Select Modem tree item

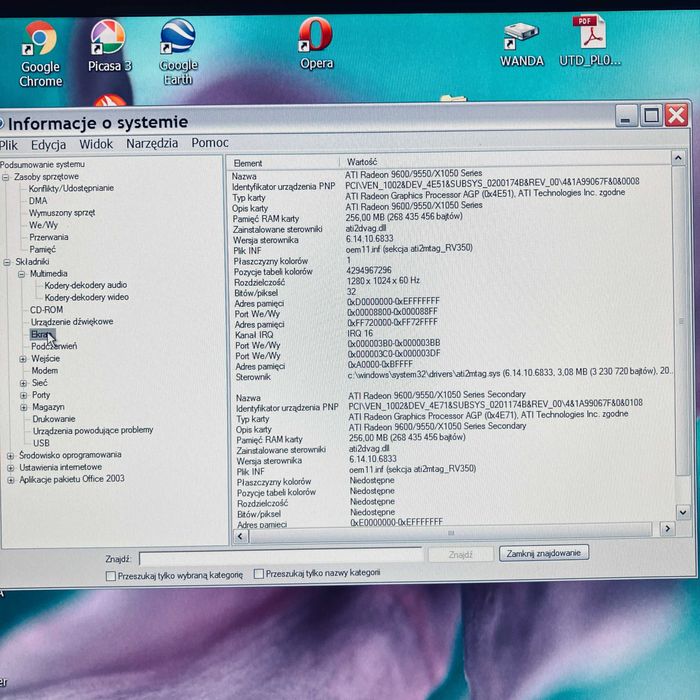(x=45, y=371)
